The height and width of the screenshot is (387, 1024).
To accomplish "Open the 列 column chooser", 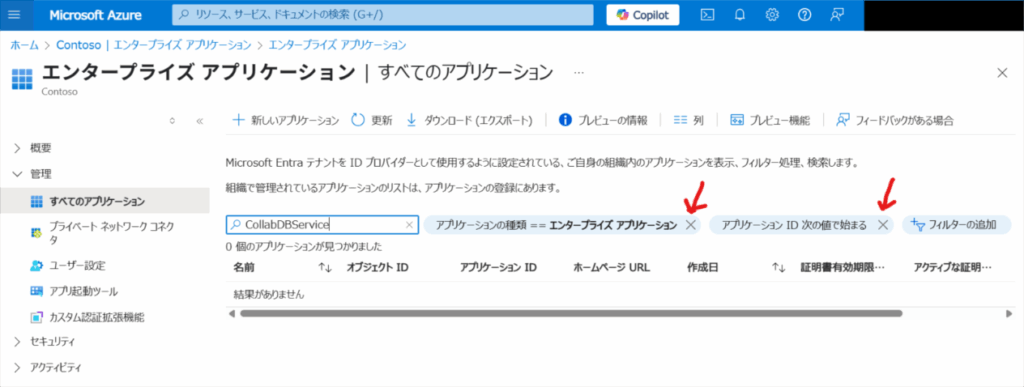I will (x=688, y=120).
